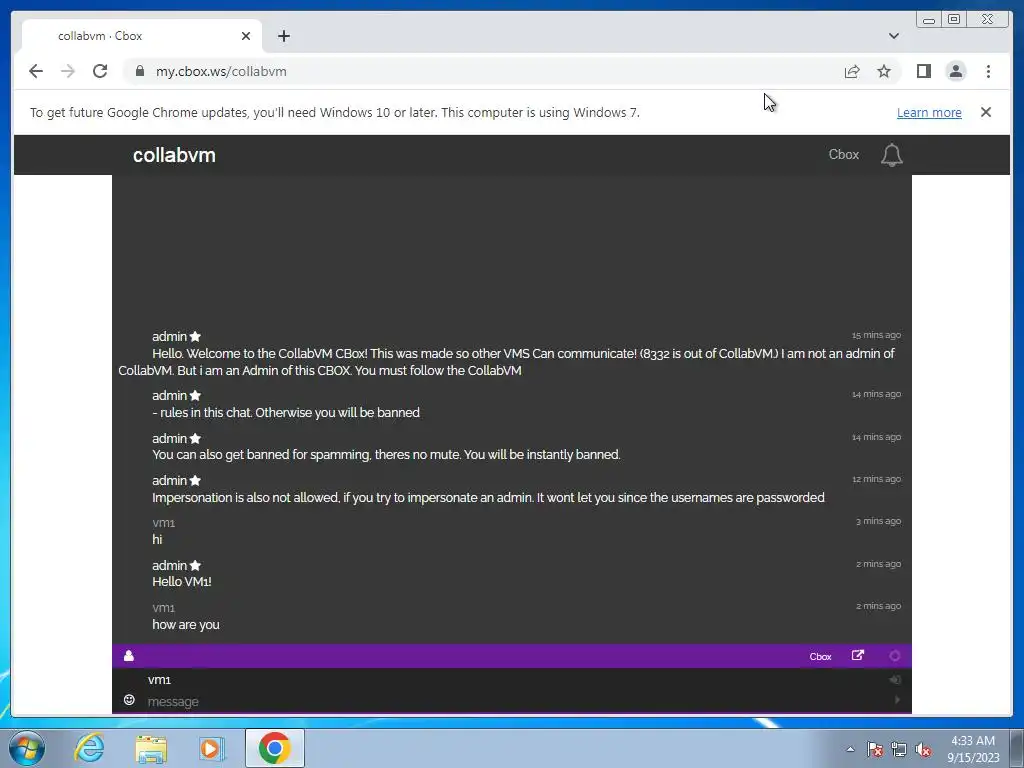Open a new browser tab
Viewport: 1024px width, 768px height.
[x=283, y=36]
